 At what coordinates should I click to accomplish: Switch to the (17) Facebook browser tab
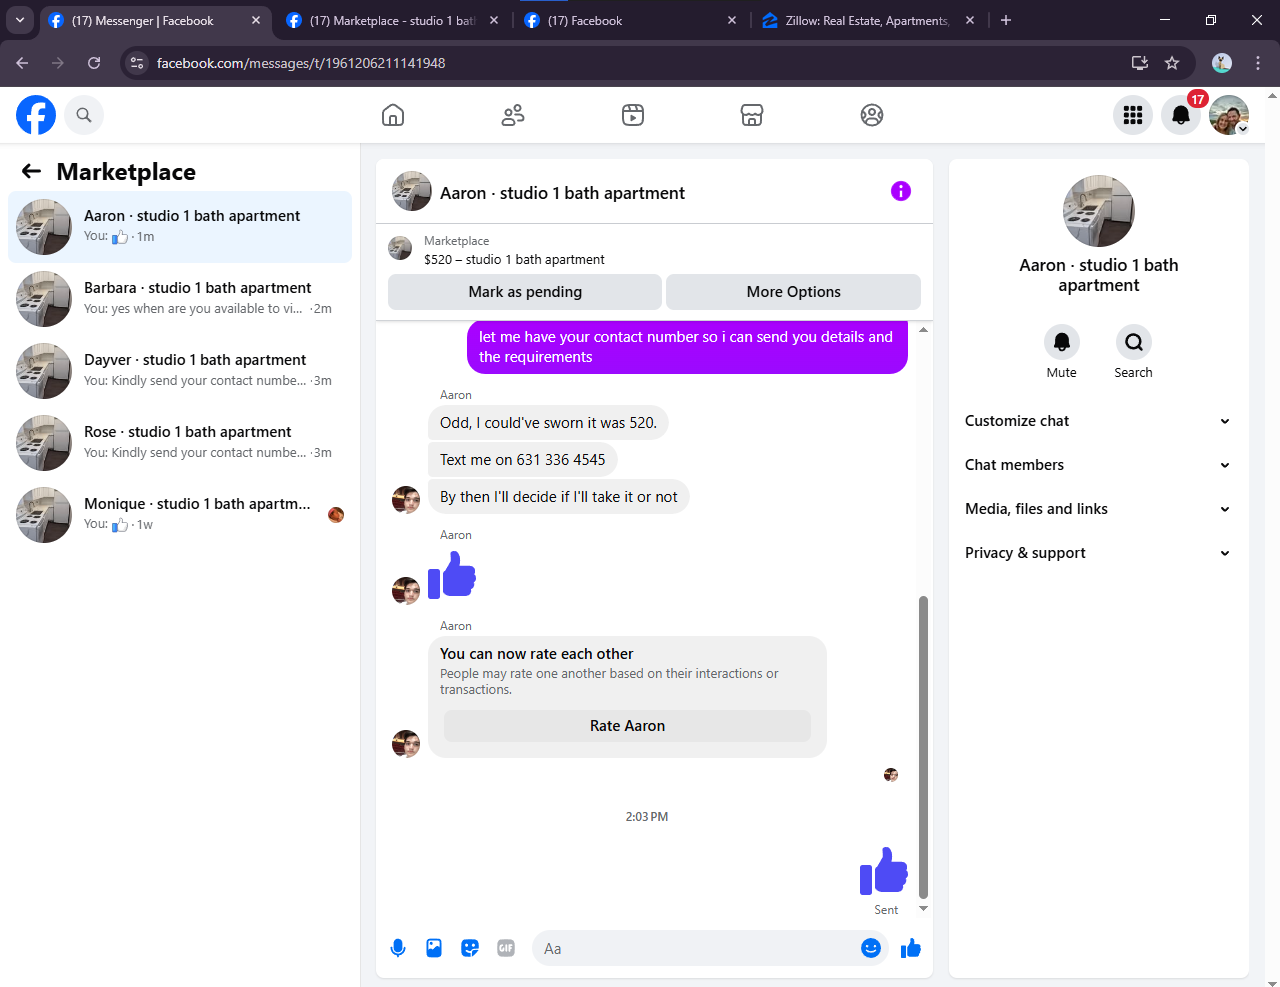click(632, 20)
